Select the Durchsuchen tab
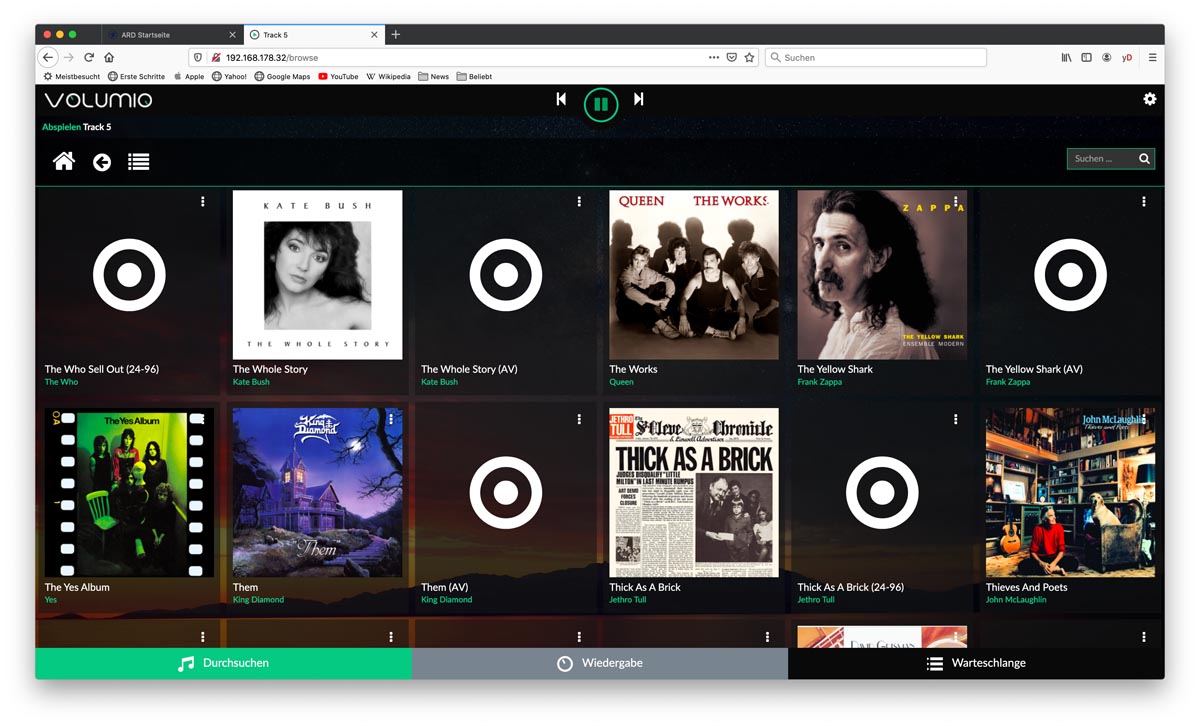This screenshot has height=726, width=1200. pyautogui.click(x=223, y=663)
